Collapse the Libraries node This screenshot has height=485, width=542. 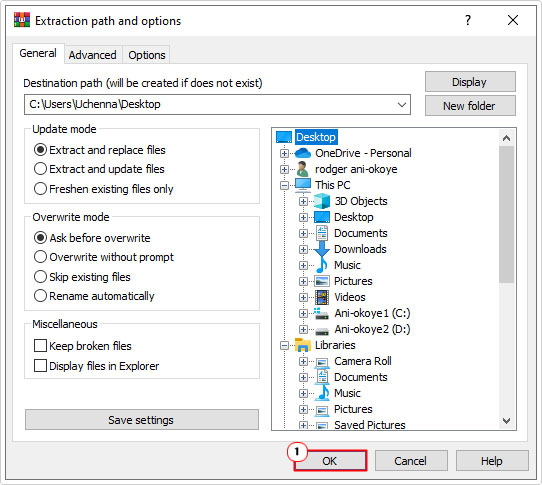tap(284, 345)
